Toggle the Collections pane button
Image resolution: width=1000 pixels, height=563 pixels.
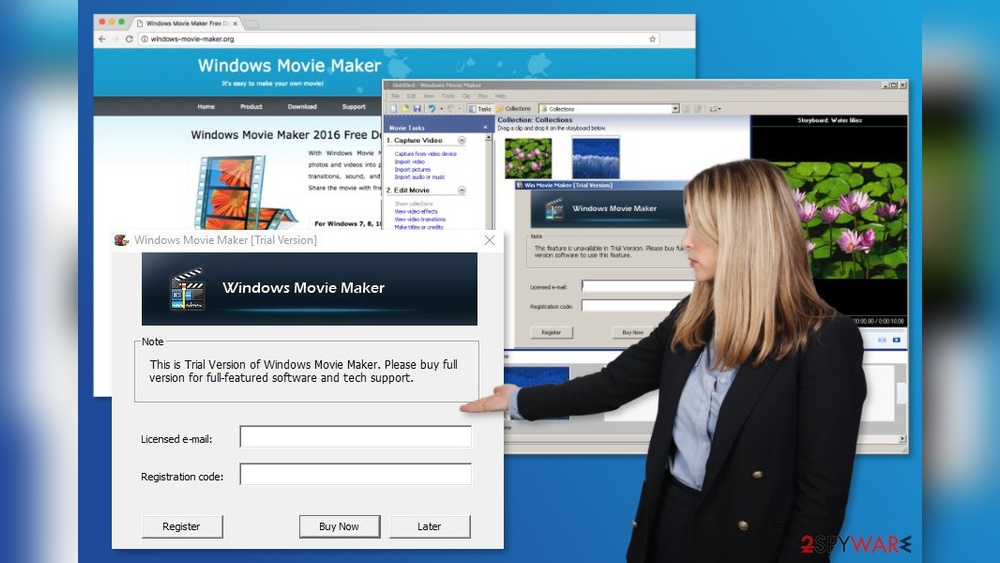pyautogui.click(x=514, y=109)
